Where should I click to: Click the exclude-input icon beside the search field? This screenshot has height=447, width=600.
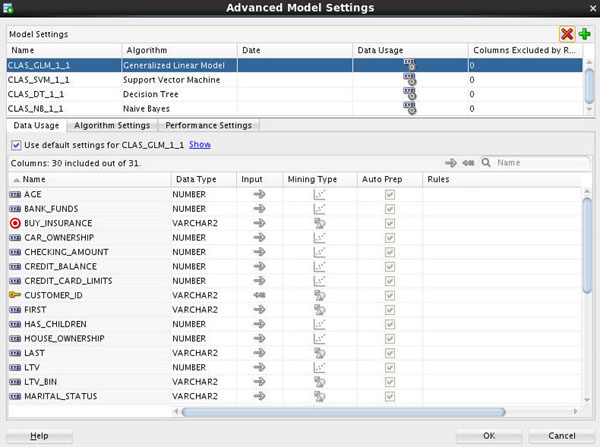click(468, 163)
